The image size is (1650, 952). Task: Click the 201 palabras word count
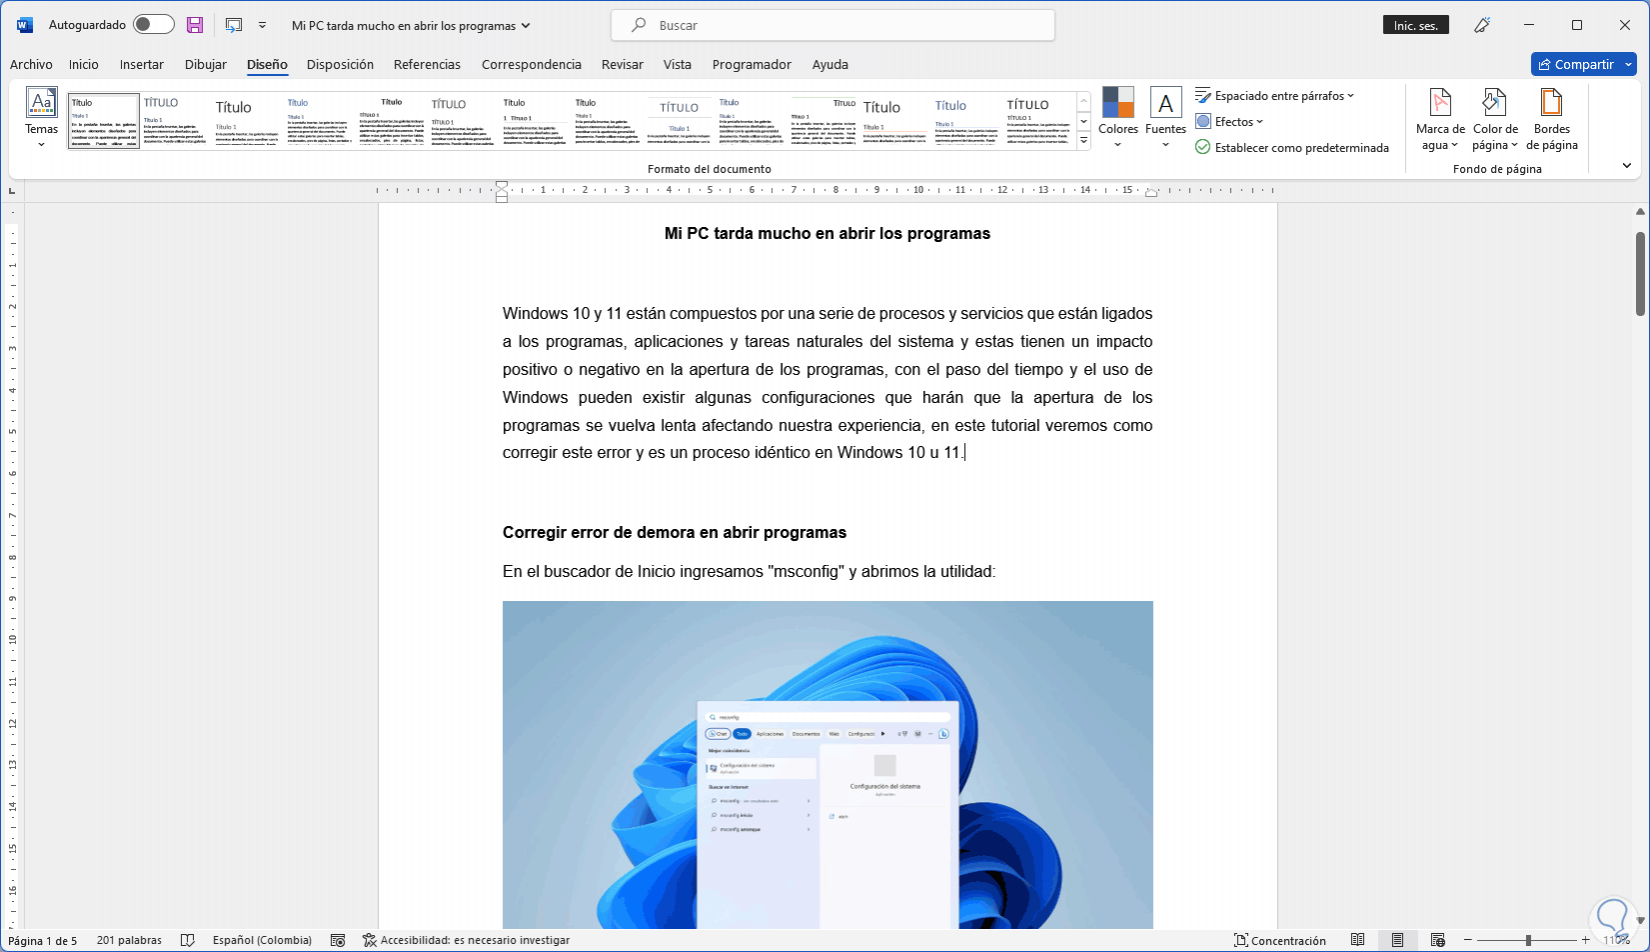point(129,940)
